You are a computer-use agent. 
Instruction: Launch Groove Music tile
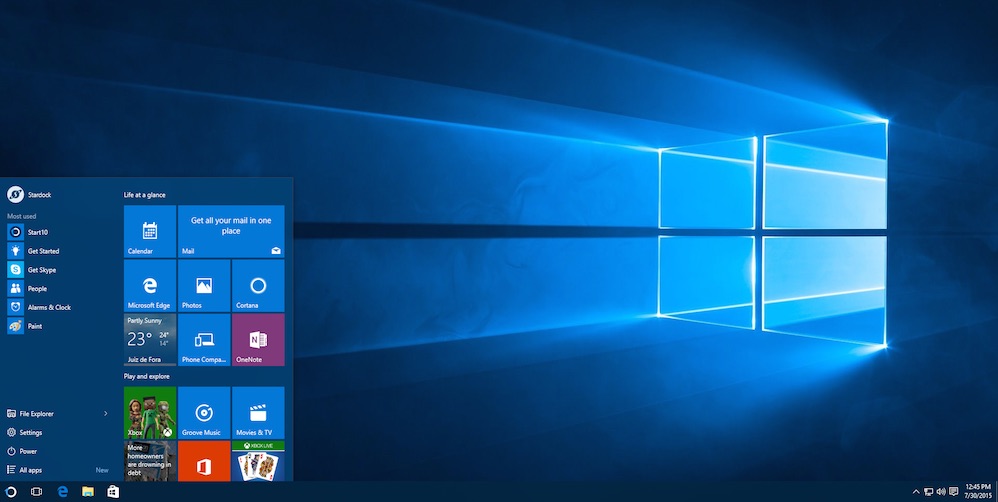pos(204,413)
